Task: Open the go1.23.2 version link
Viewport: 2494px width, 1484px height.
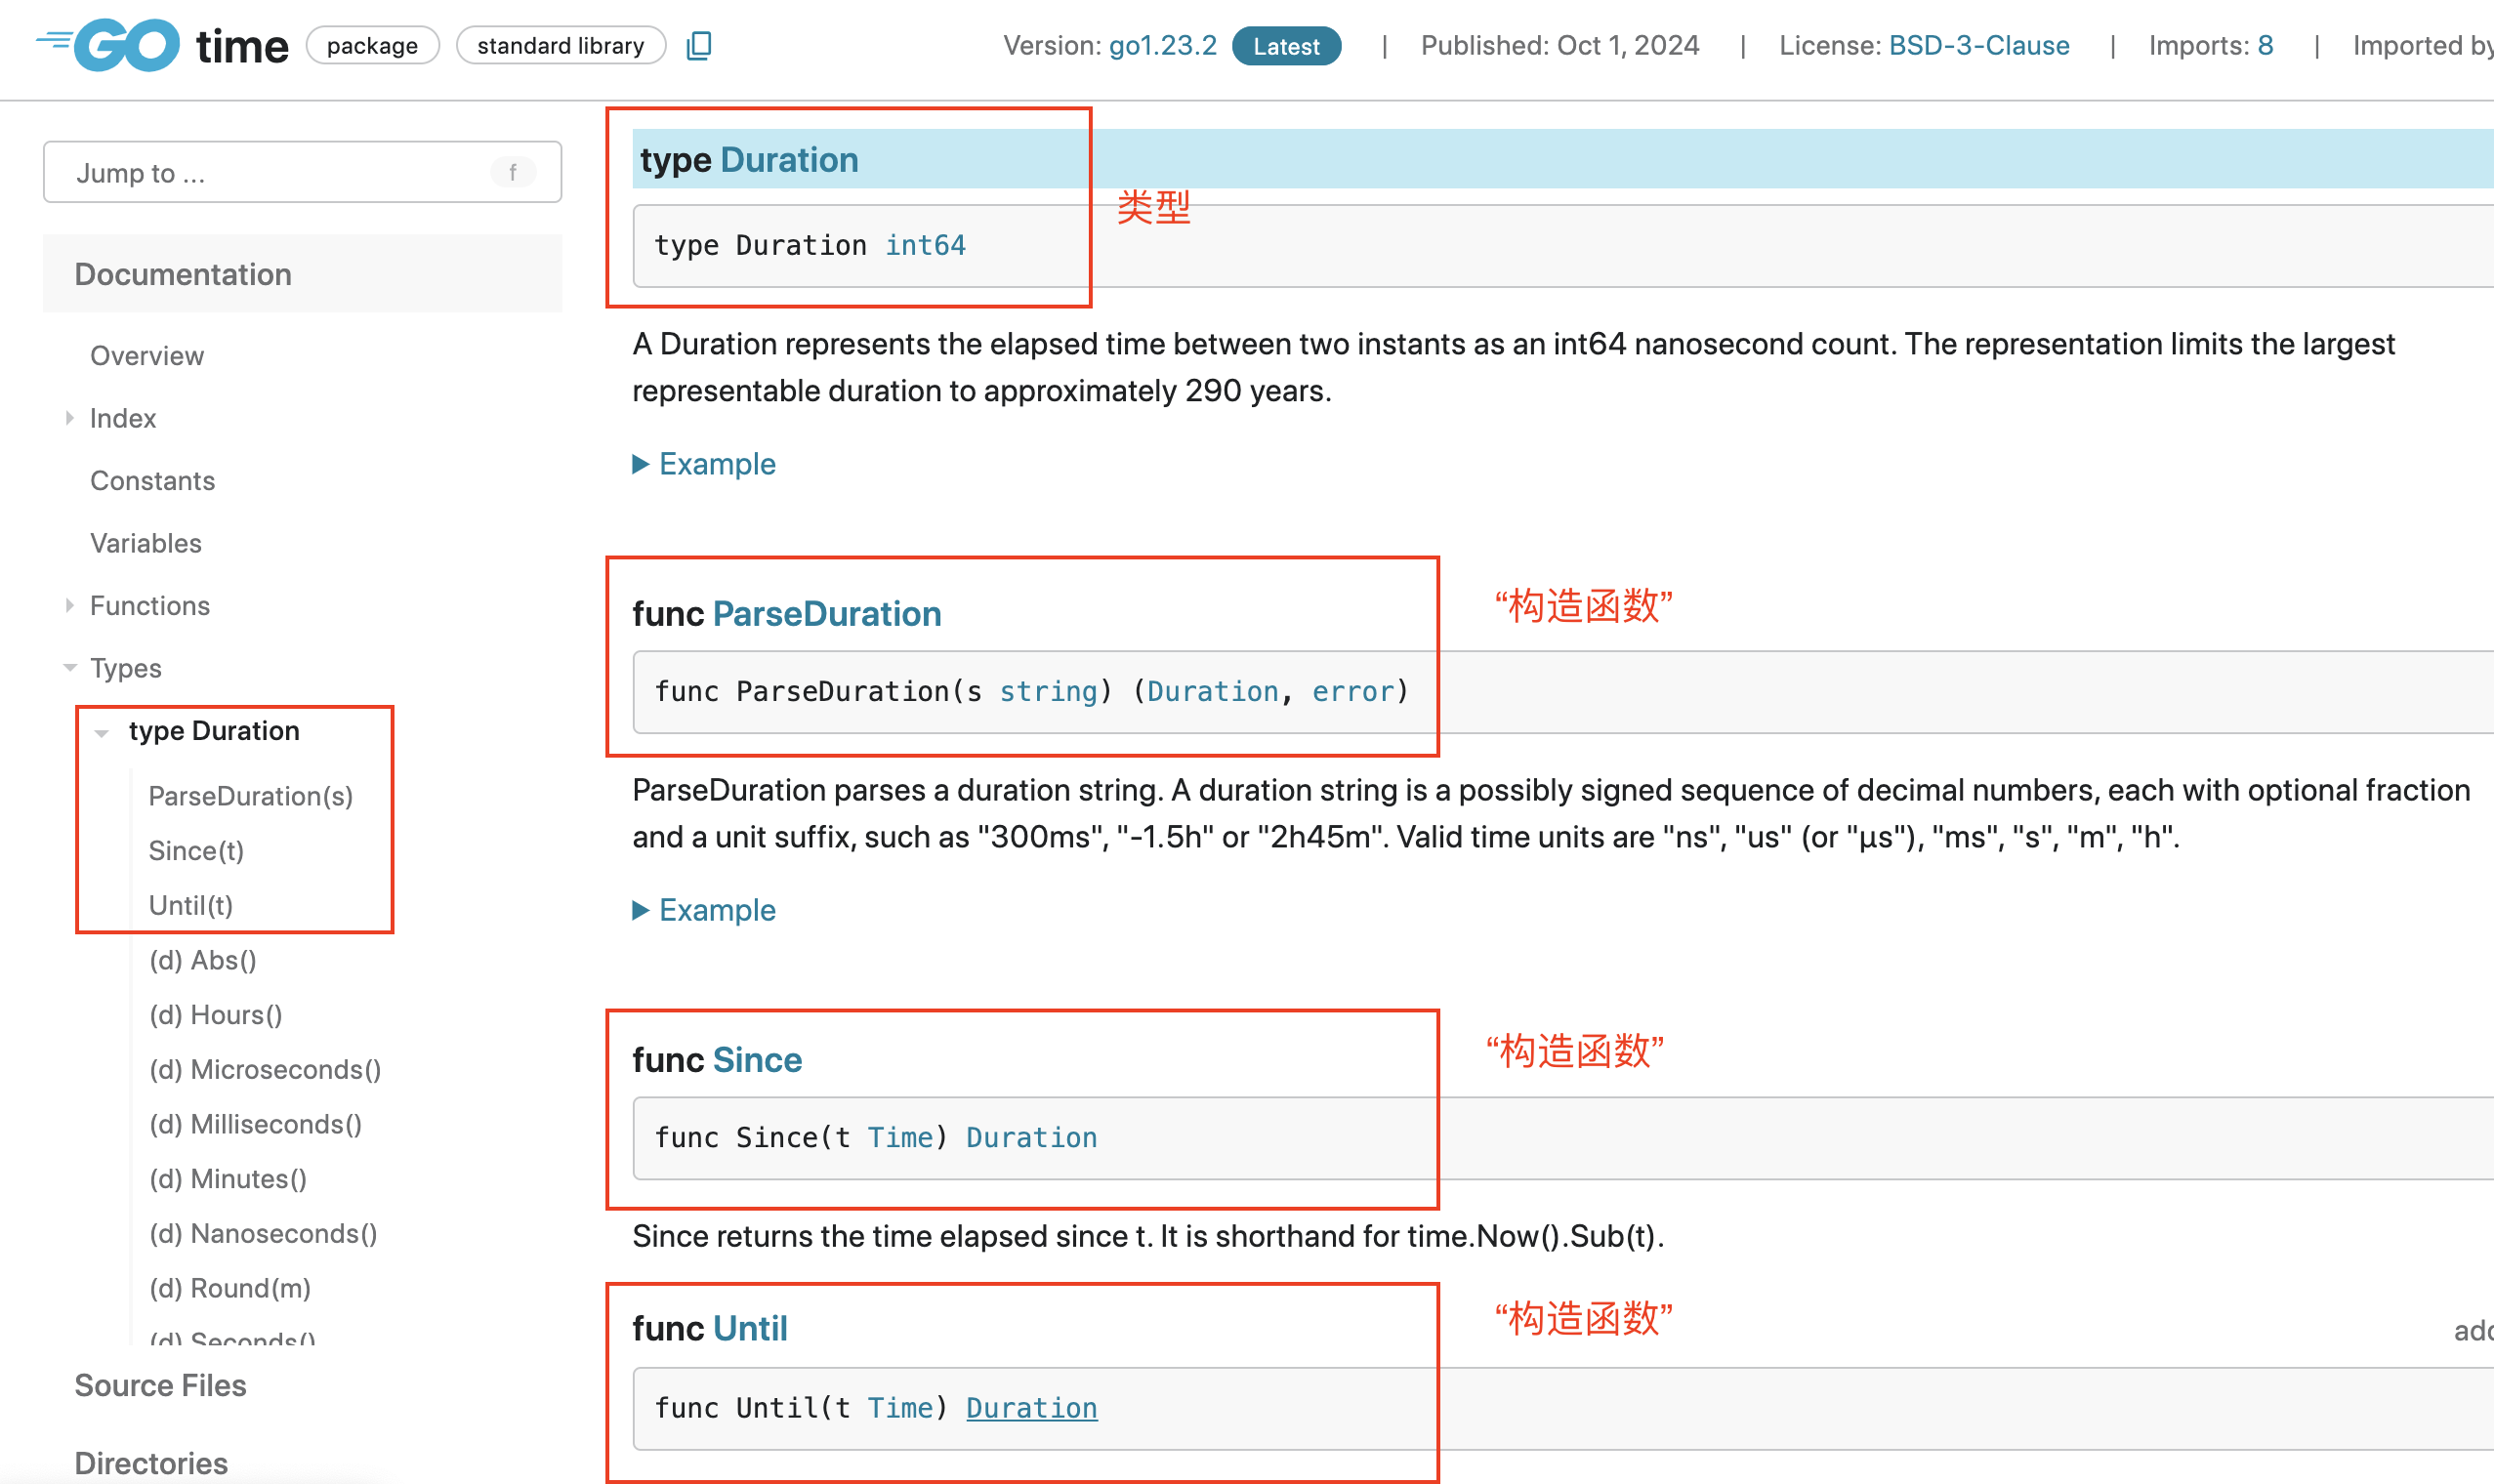Action: coord(1163,46)
